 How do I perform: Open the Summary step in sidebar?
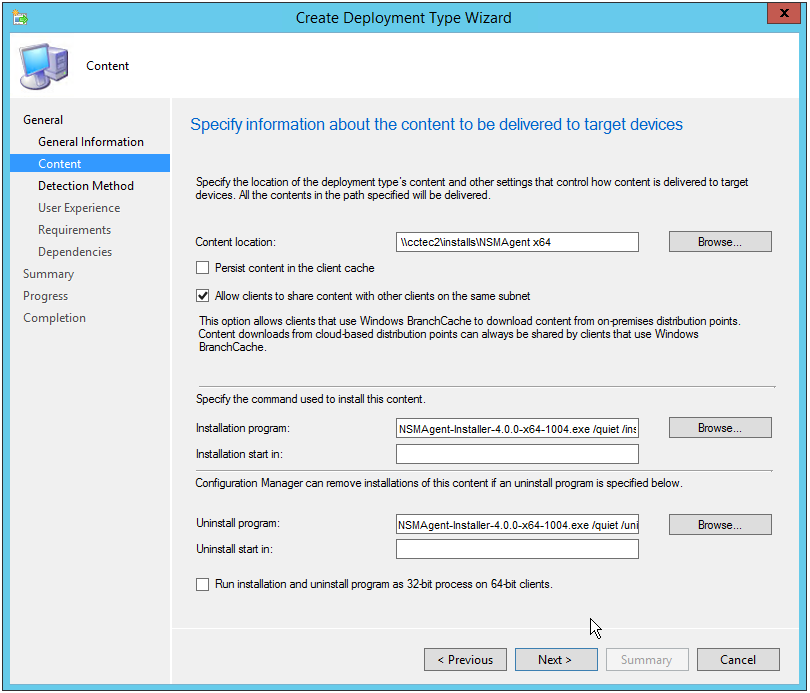[49, 274]
